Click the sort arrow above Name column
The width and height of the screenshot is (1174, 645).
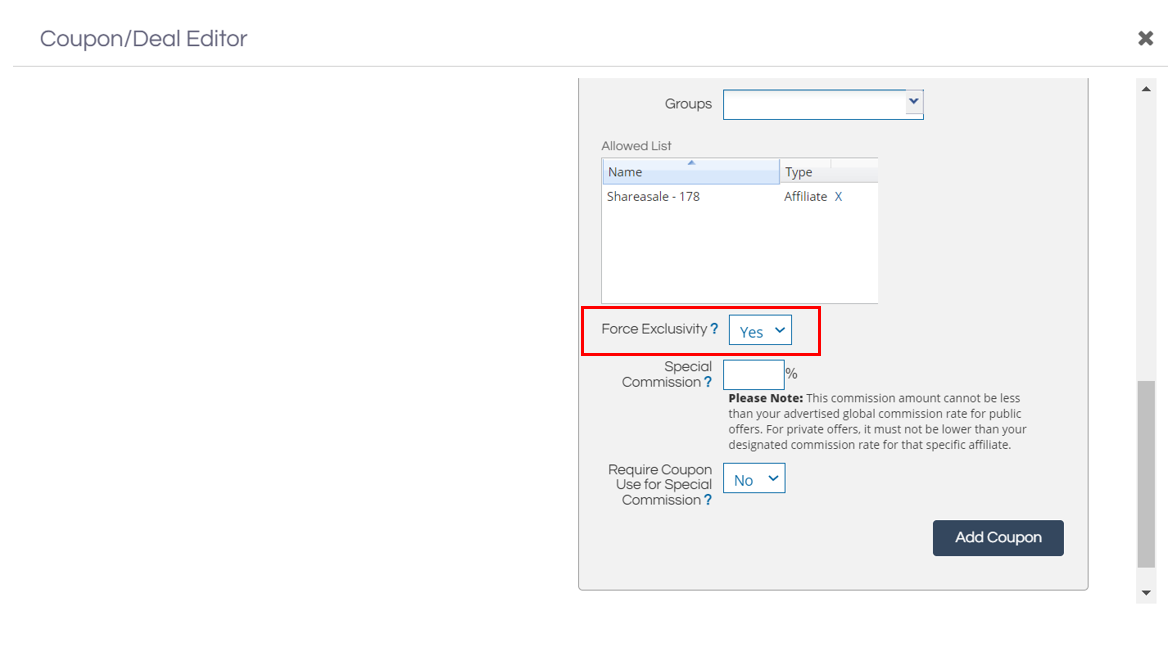(691, 162)
